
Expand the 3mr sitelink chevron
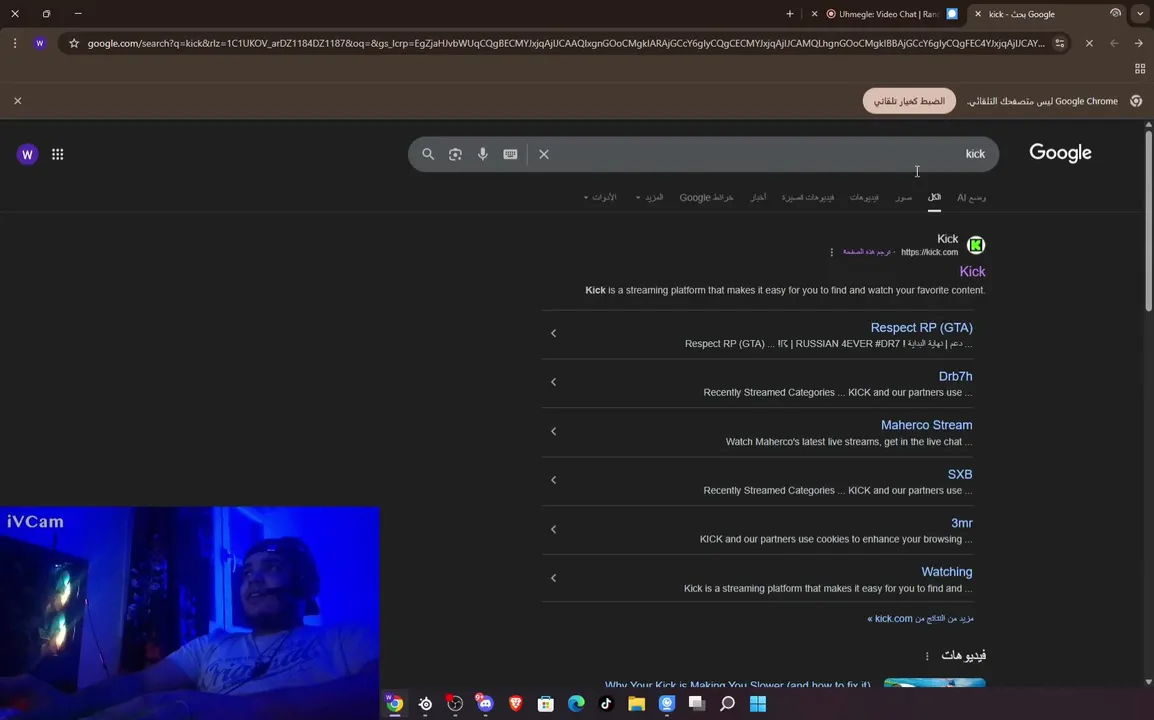553,529
